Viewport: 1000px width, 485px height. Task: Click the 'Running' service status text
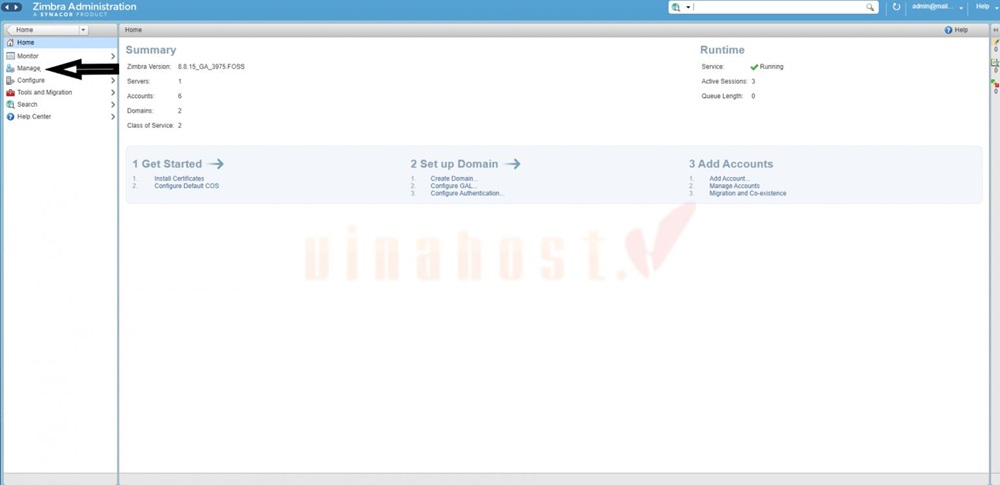click(771, 66)
